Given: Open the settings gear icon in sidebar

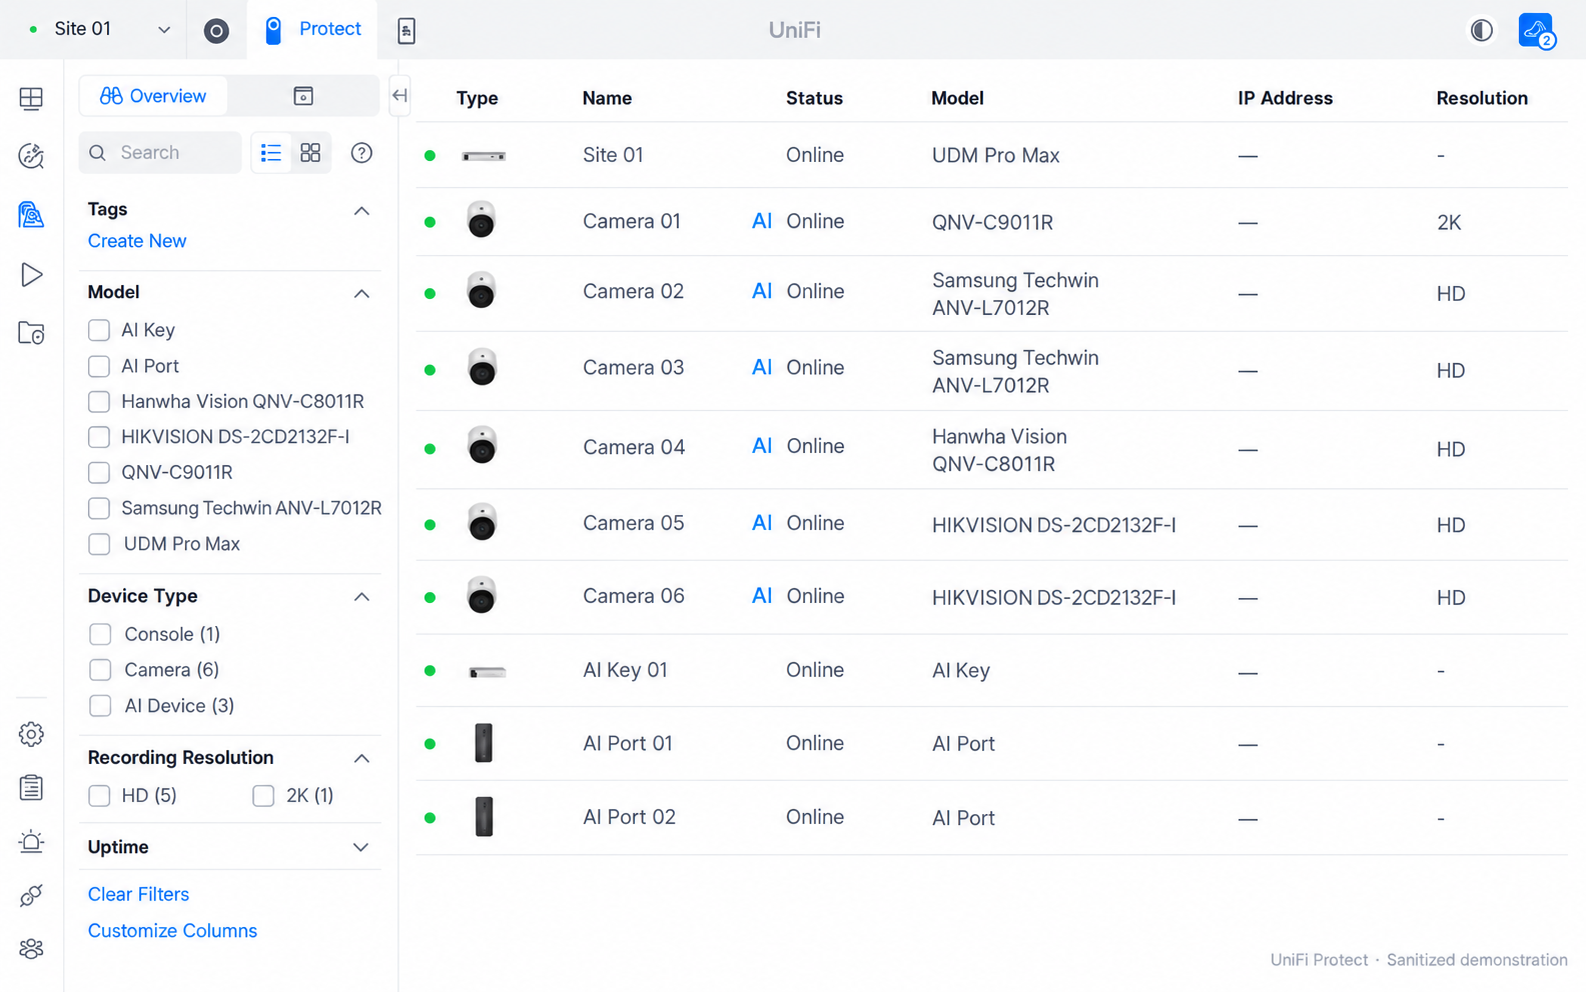Looking at the screenshot, I should (x=31, y=734).
